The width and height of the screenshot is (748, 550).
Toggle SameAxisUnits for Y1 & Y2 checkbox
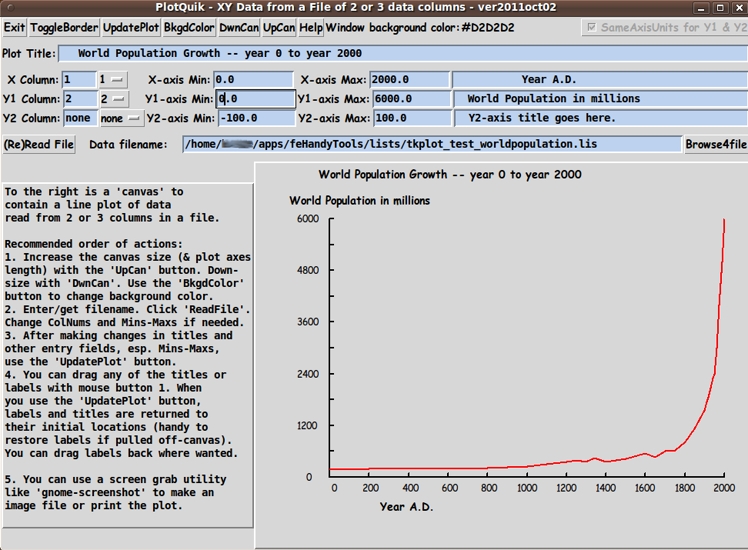(592, 28)
